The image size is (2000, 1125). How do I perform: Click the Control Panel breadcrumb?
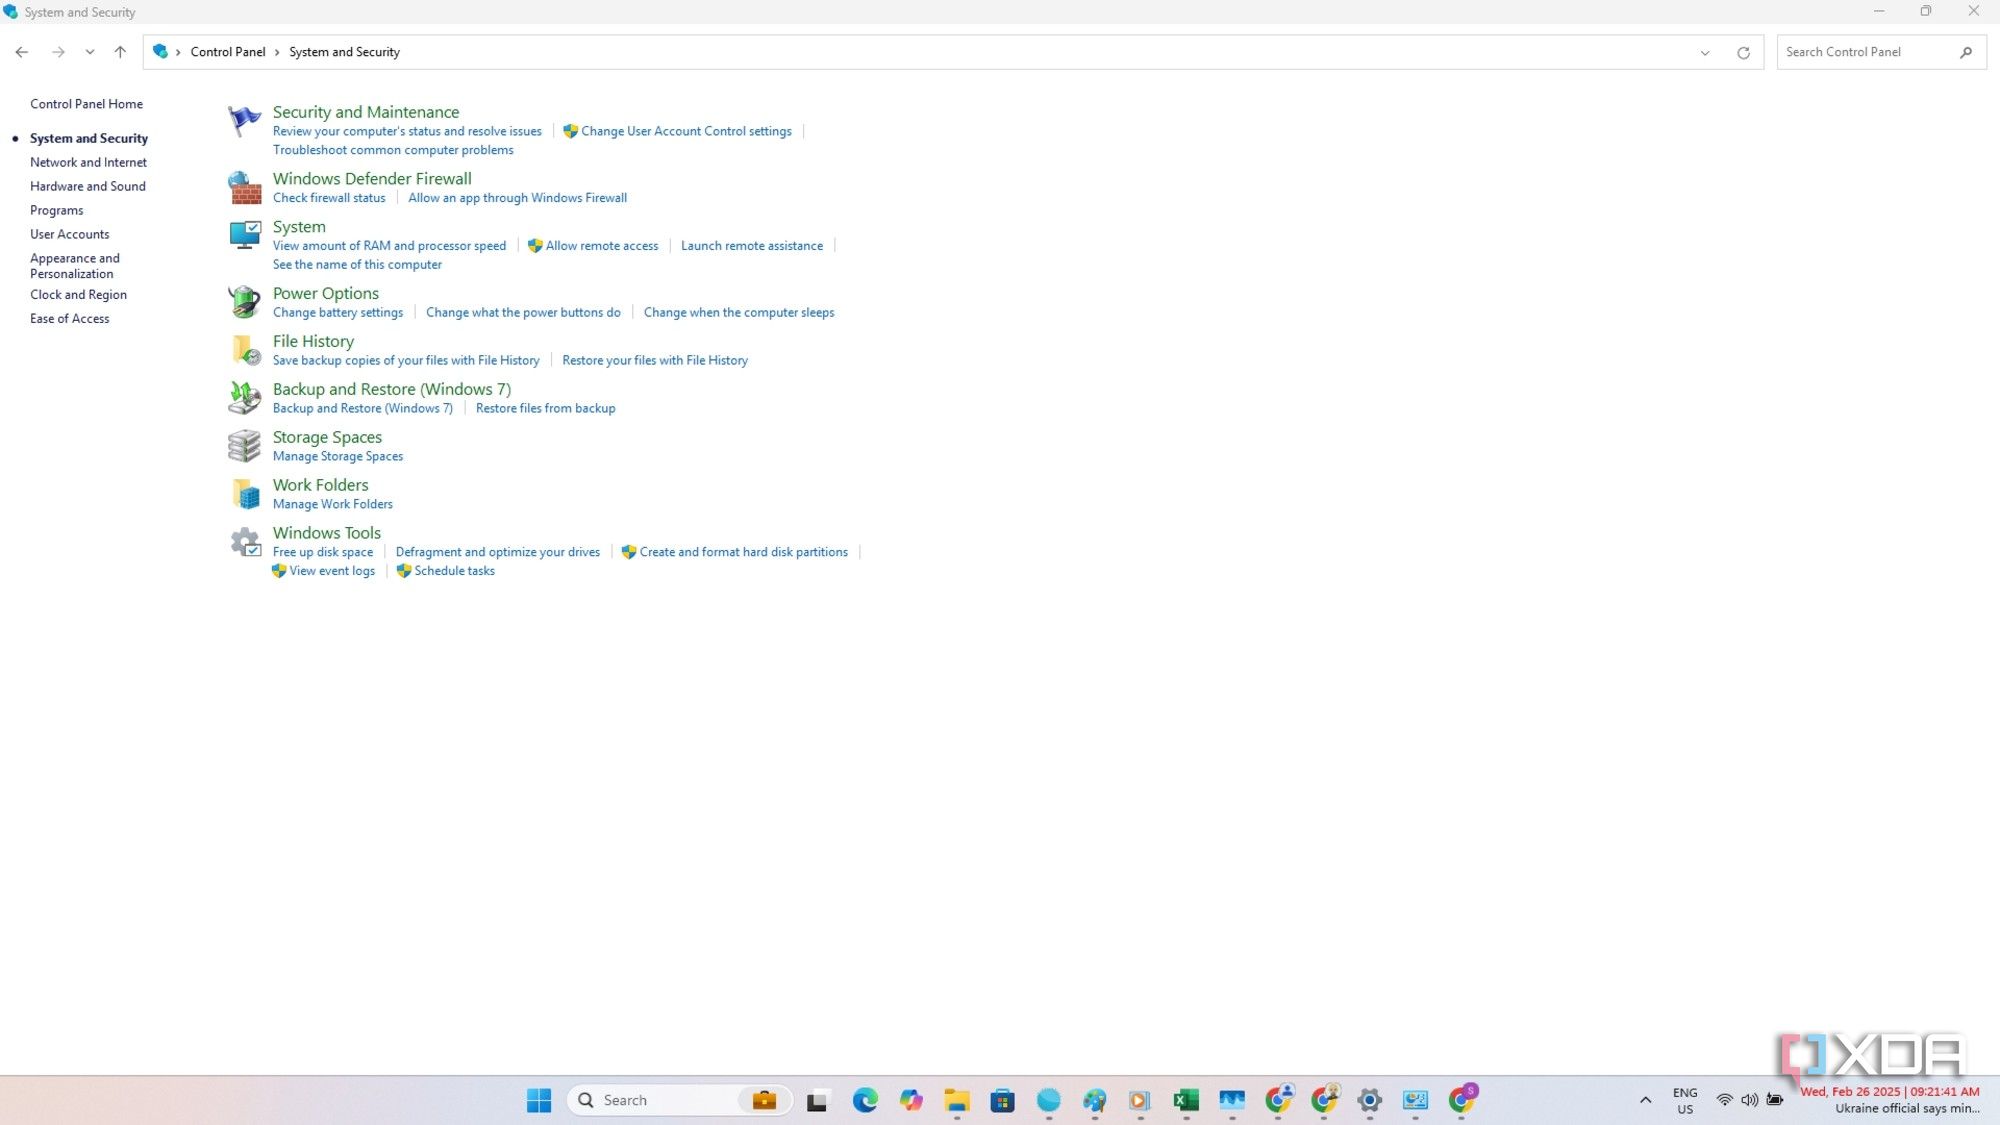228,52
